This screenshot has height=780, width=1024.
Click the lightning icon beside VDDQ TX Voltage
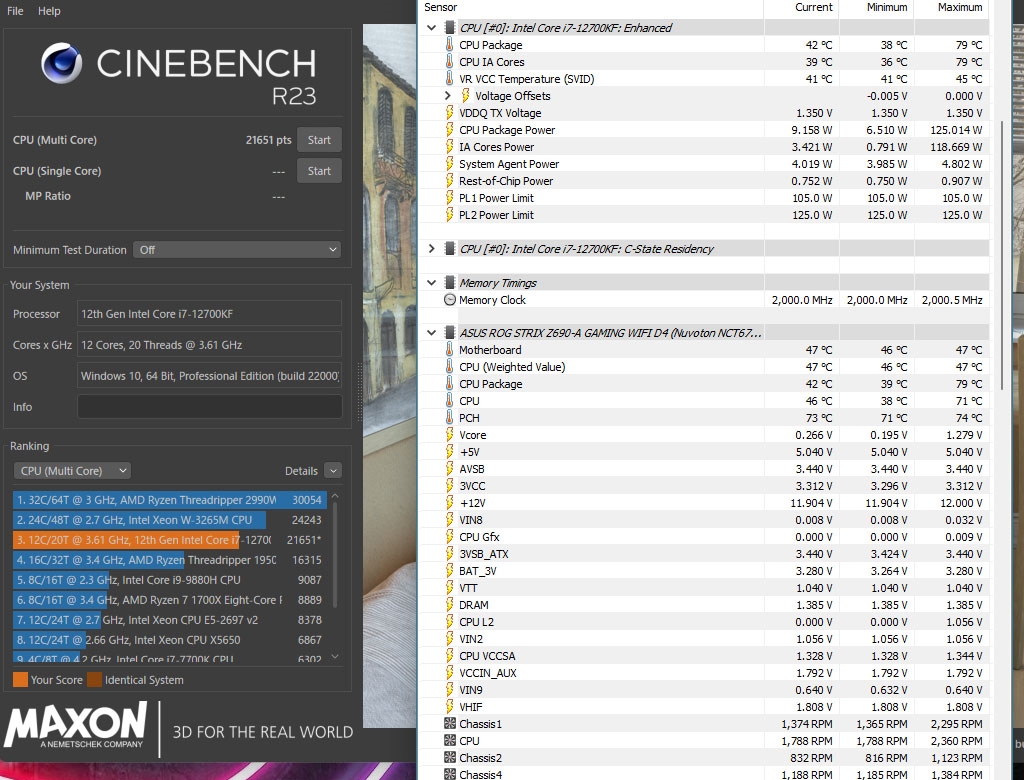(x=449, y=113)
